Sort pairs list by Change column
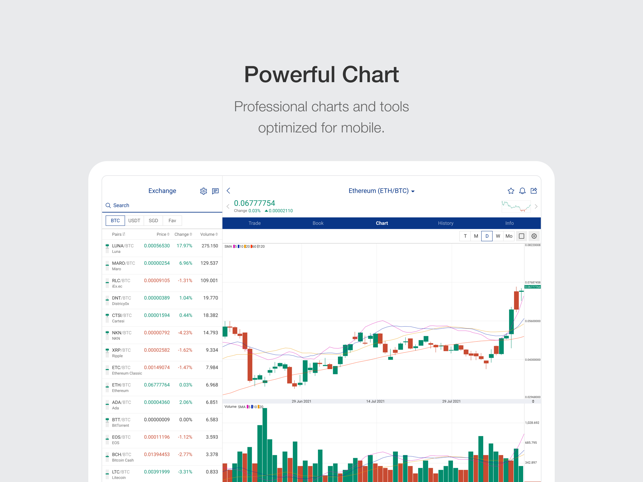This screenshot has height=482, width=643. tap(183, 234)
